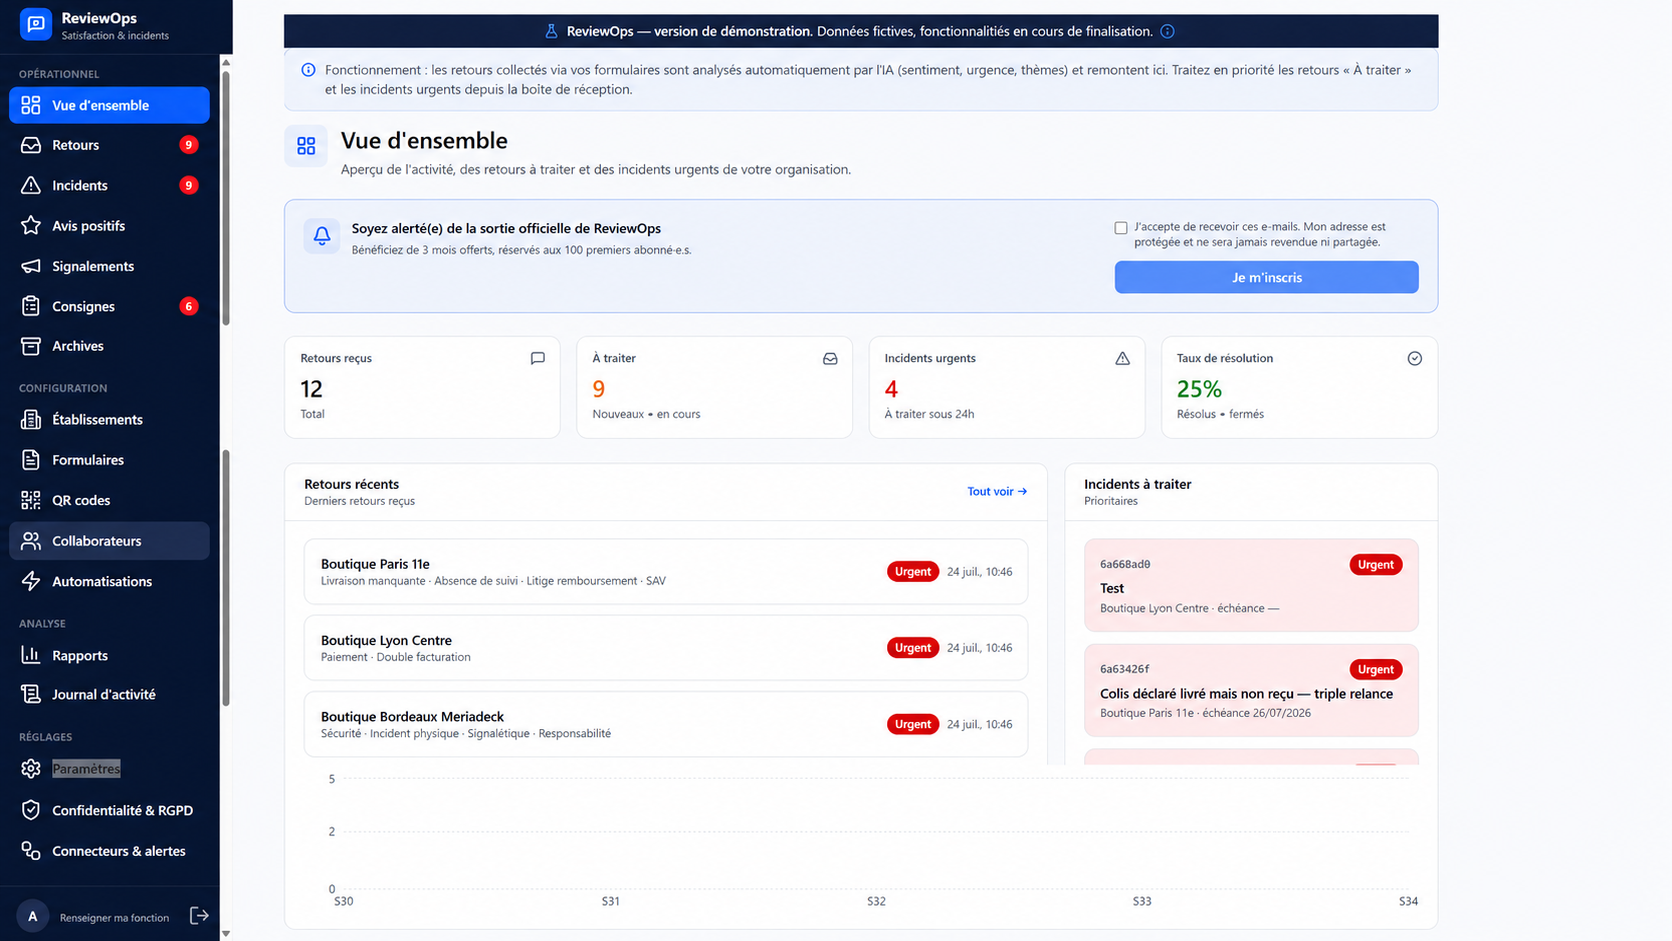The height and width of the screenshot is (941, 1672).
Task: Click the sidebar scroll-up arrow
Action: point(226,62)
